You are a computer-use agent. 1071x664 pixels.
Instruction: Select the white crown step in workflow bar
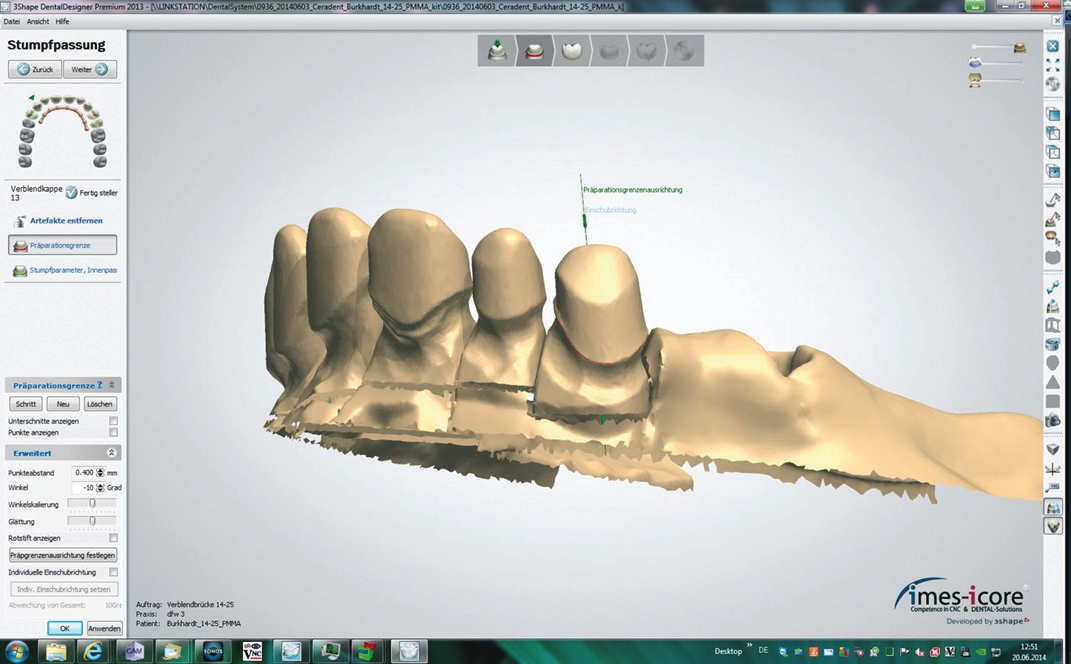572,51
